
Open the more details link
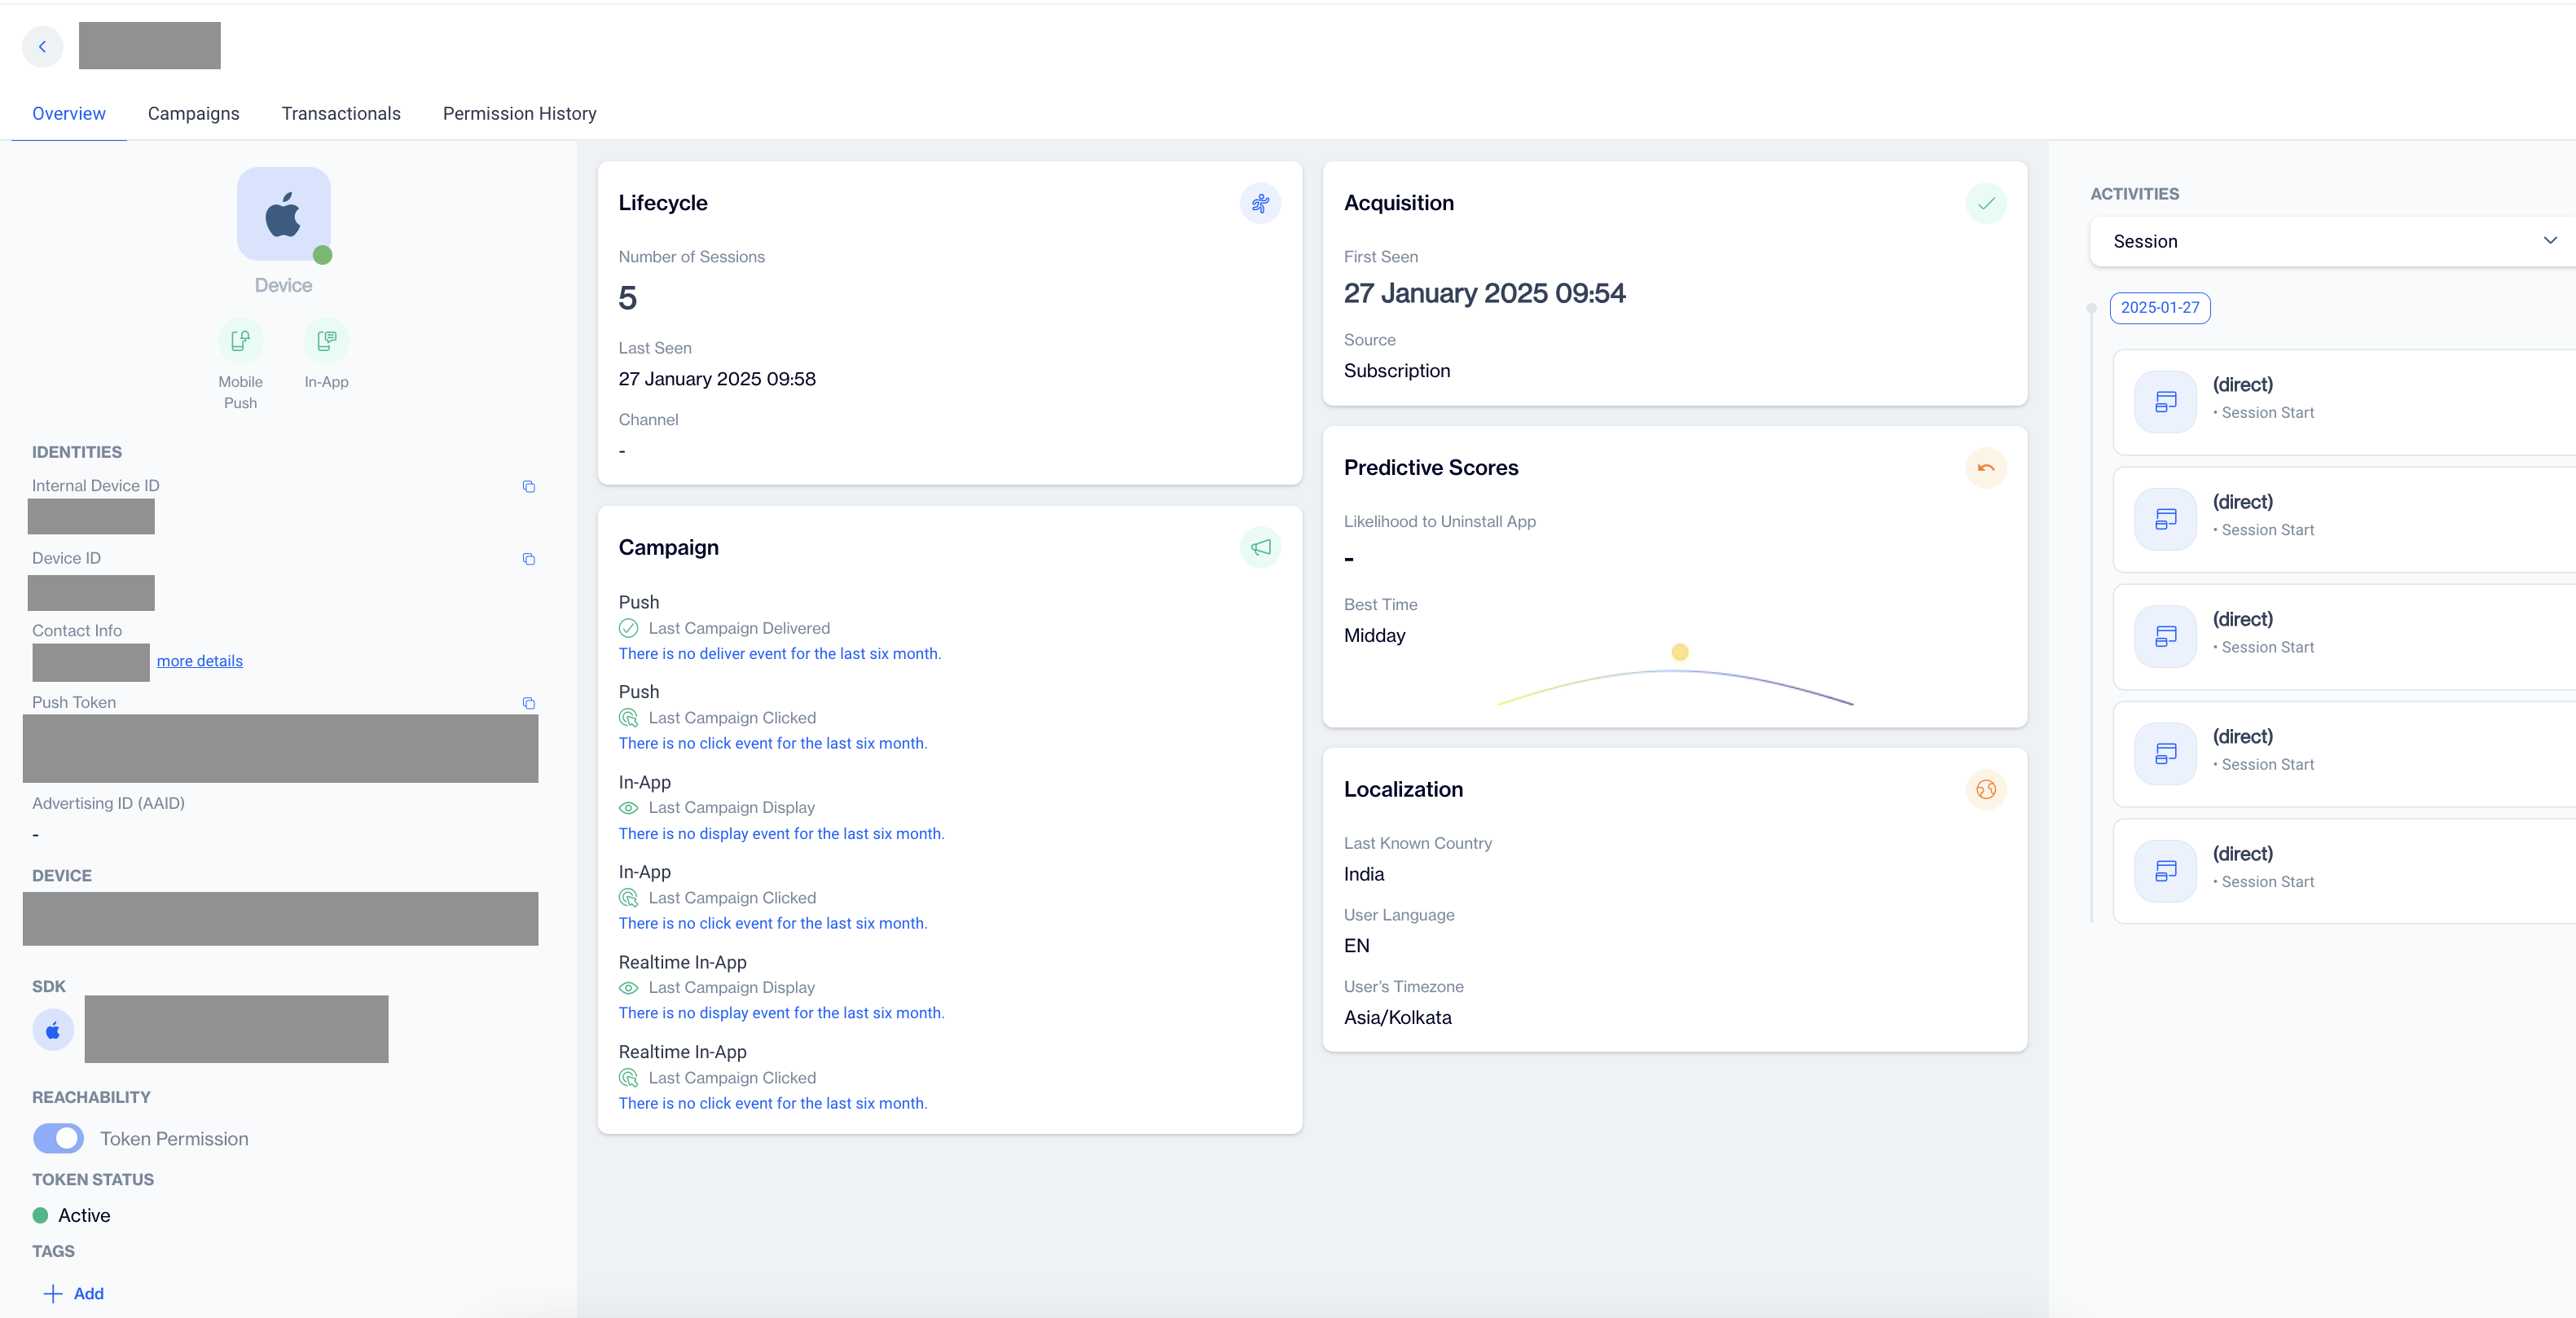200,661
